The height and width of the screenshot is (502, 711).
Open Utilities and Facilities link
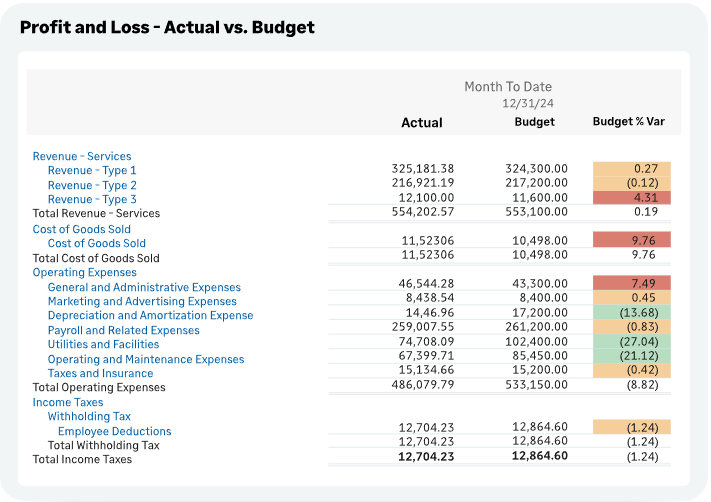pos(103,345)
